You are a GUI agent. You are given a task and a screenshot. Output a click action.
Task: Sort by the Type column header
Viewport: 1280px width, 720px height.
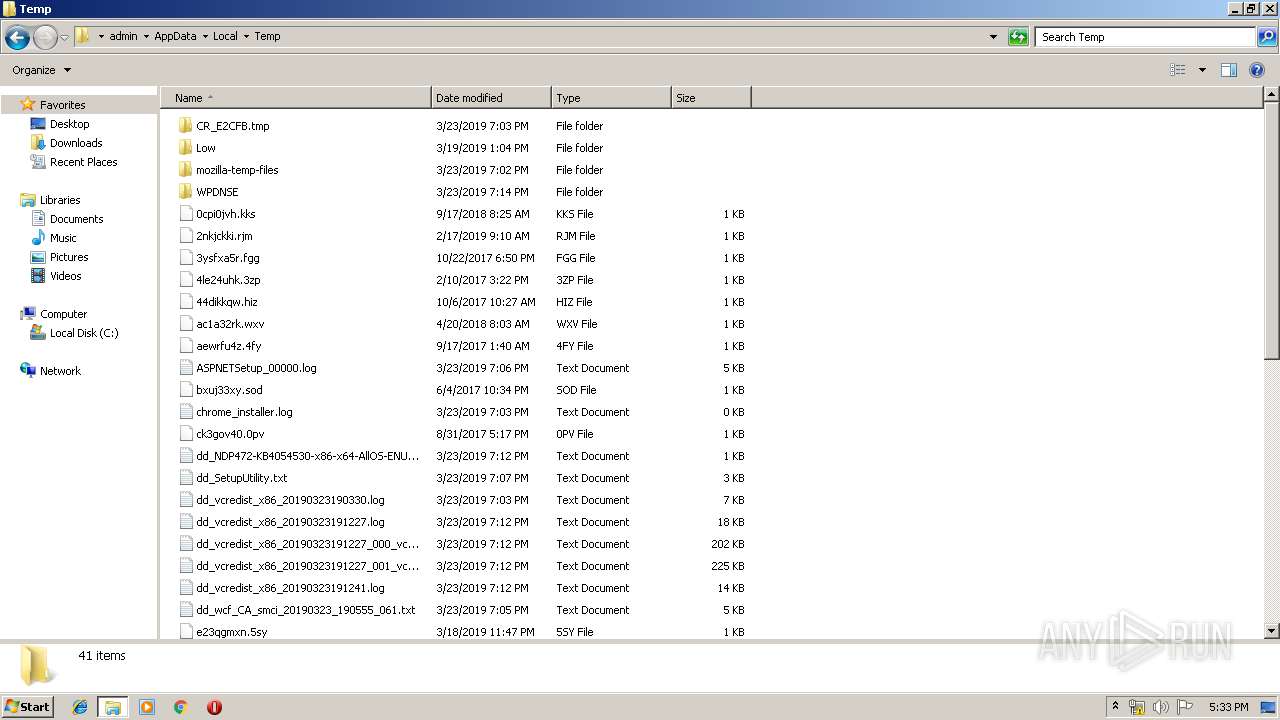click(x=611, y=98)
